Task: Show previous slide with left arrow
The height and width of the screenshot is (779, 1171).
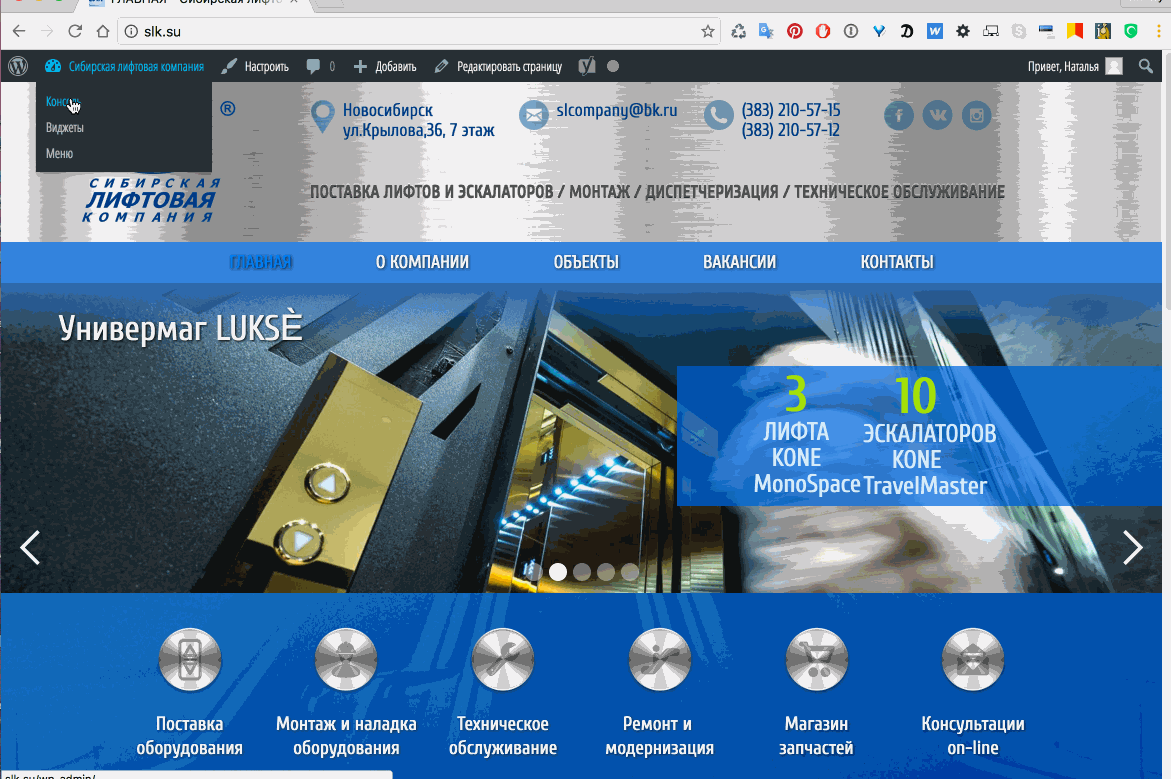Action: click(30, 548)
